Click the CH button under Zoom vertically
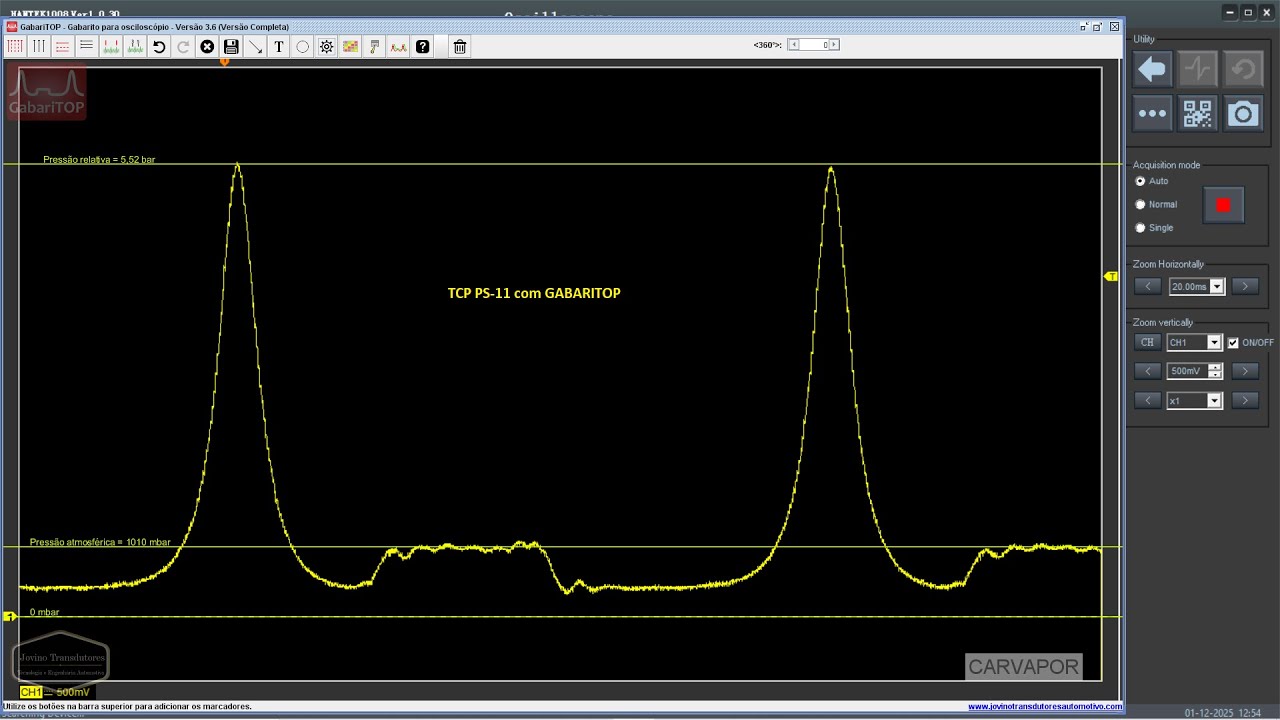Image resolution: width=1280 pixels, height=720 pixels. 1148,342
